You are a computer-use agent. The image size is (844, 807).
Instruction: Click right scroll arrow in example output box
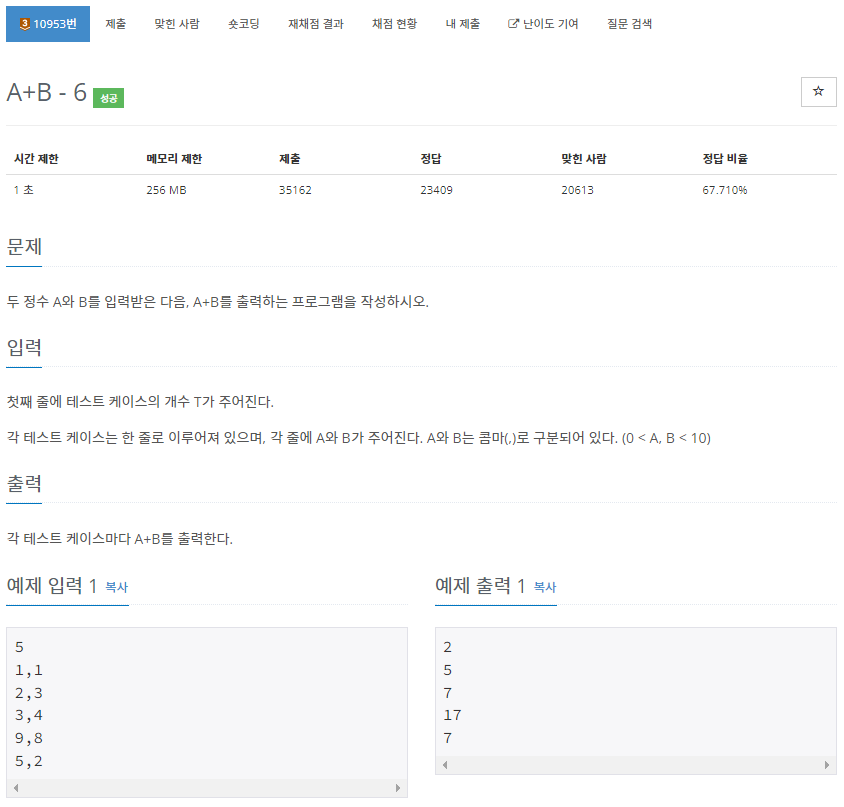coord(827,764)
